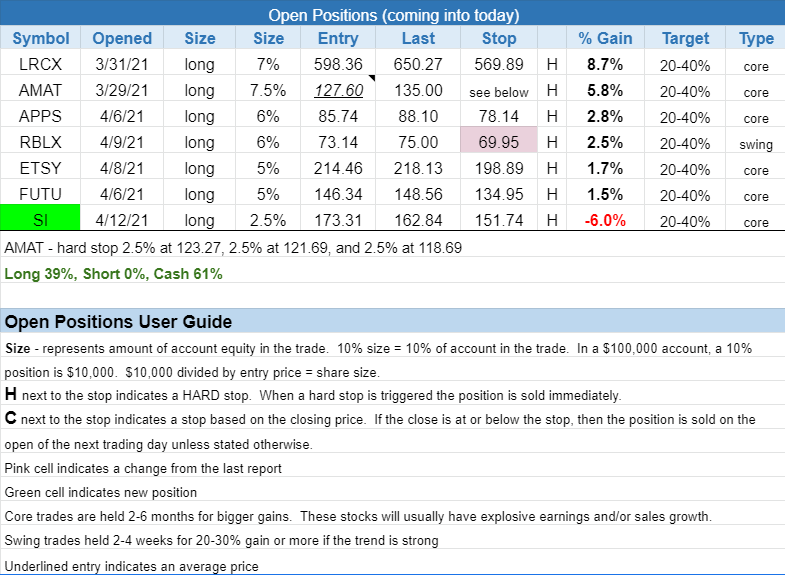Screen dimensions: 785x575
Task: Click the Open Positions User Guide heading
Action: [x=118, y=321]
